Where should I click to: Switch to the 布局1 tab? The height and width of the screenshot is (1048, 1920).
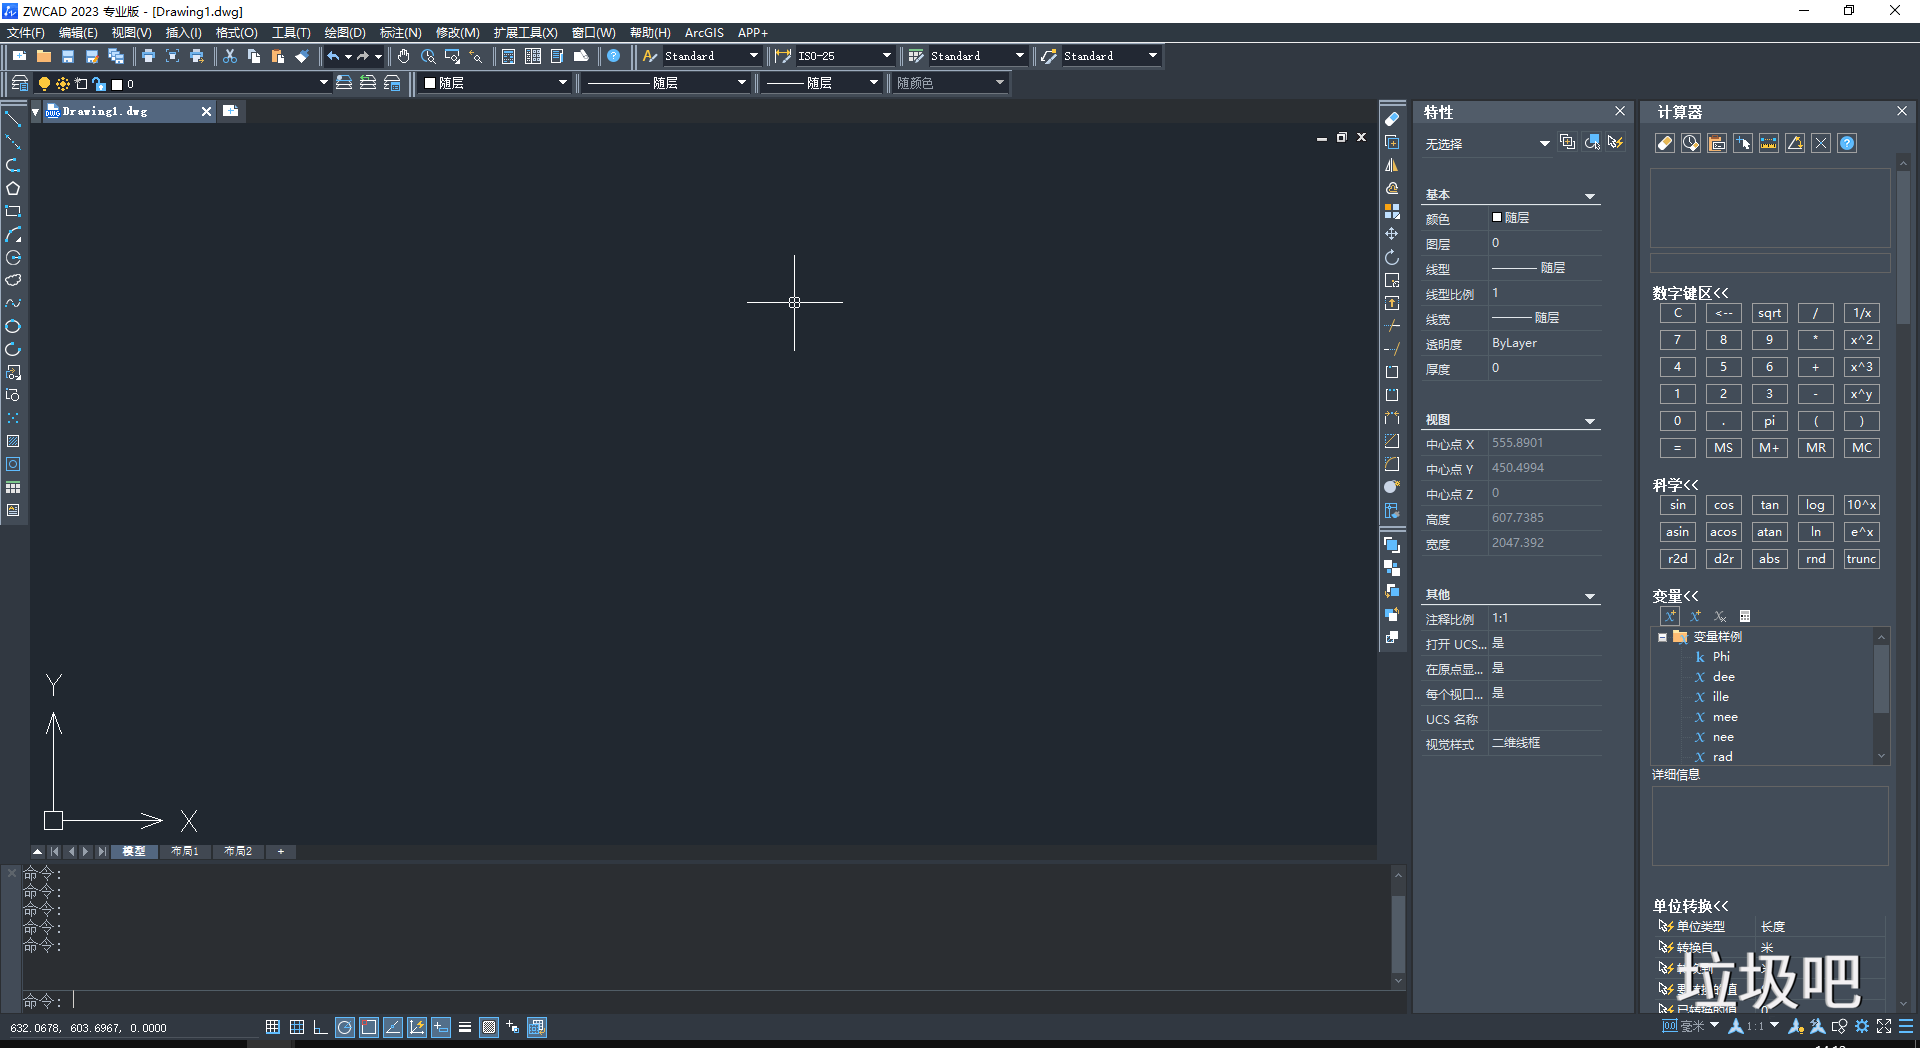click(x=185, y=851)
